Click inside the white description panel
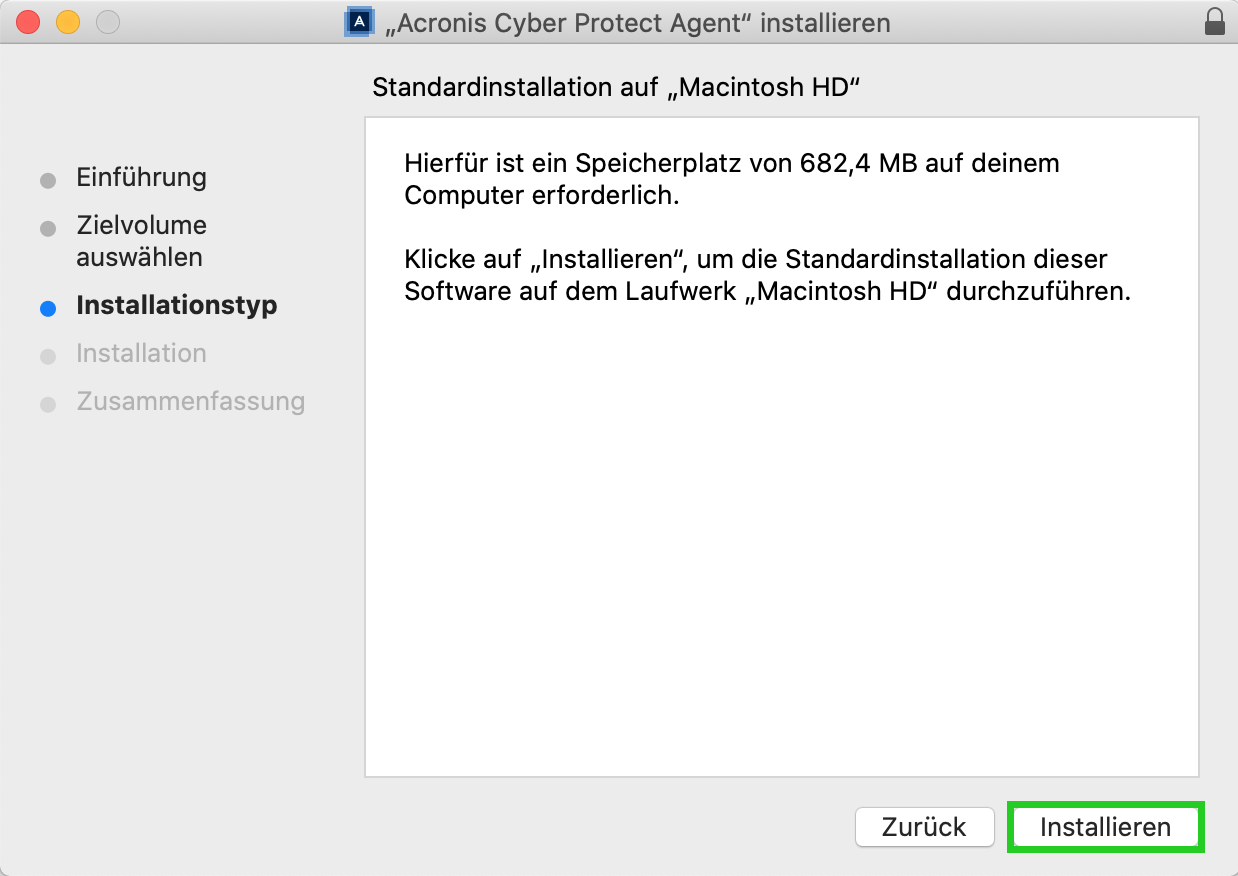1238x876 pixels. [x=780, y=500]
